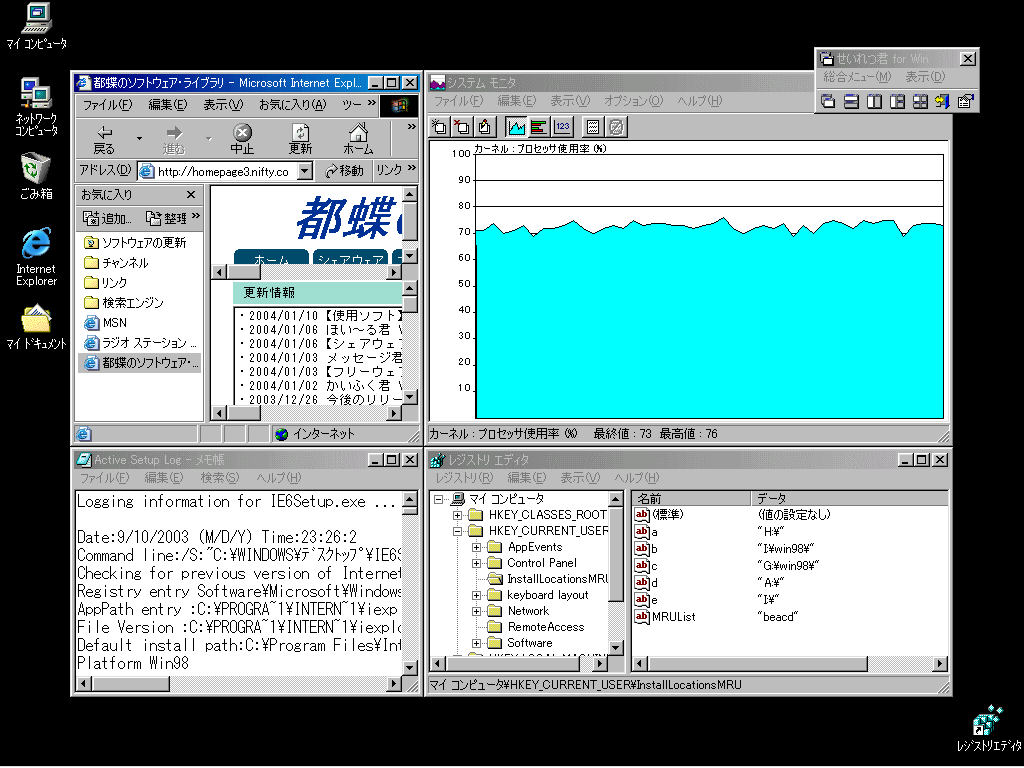Image resolution: width=1024 pixels, height=768 pixels.
Task: Click the horizontal scrollbar thumb in notepad window
Action: click(131, 684)
